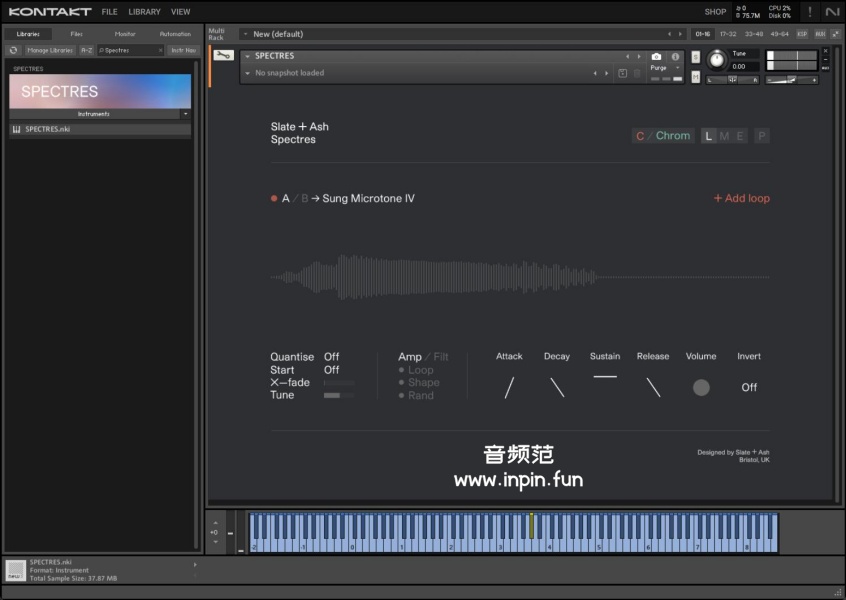Screen dimensions: 846x600
Task: Switch to the Automation tab
Action: (175, 34)
